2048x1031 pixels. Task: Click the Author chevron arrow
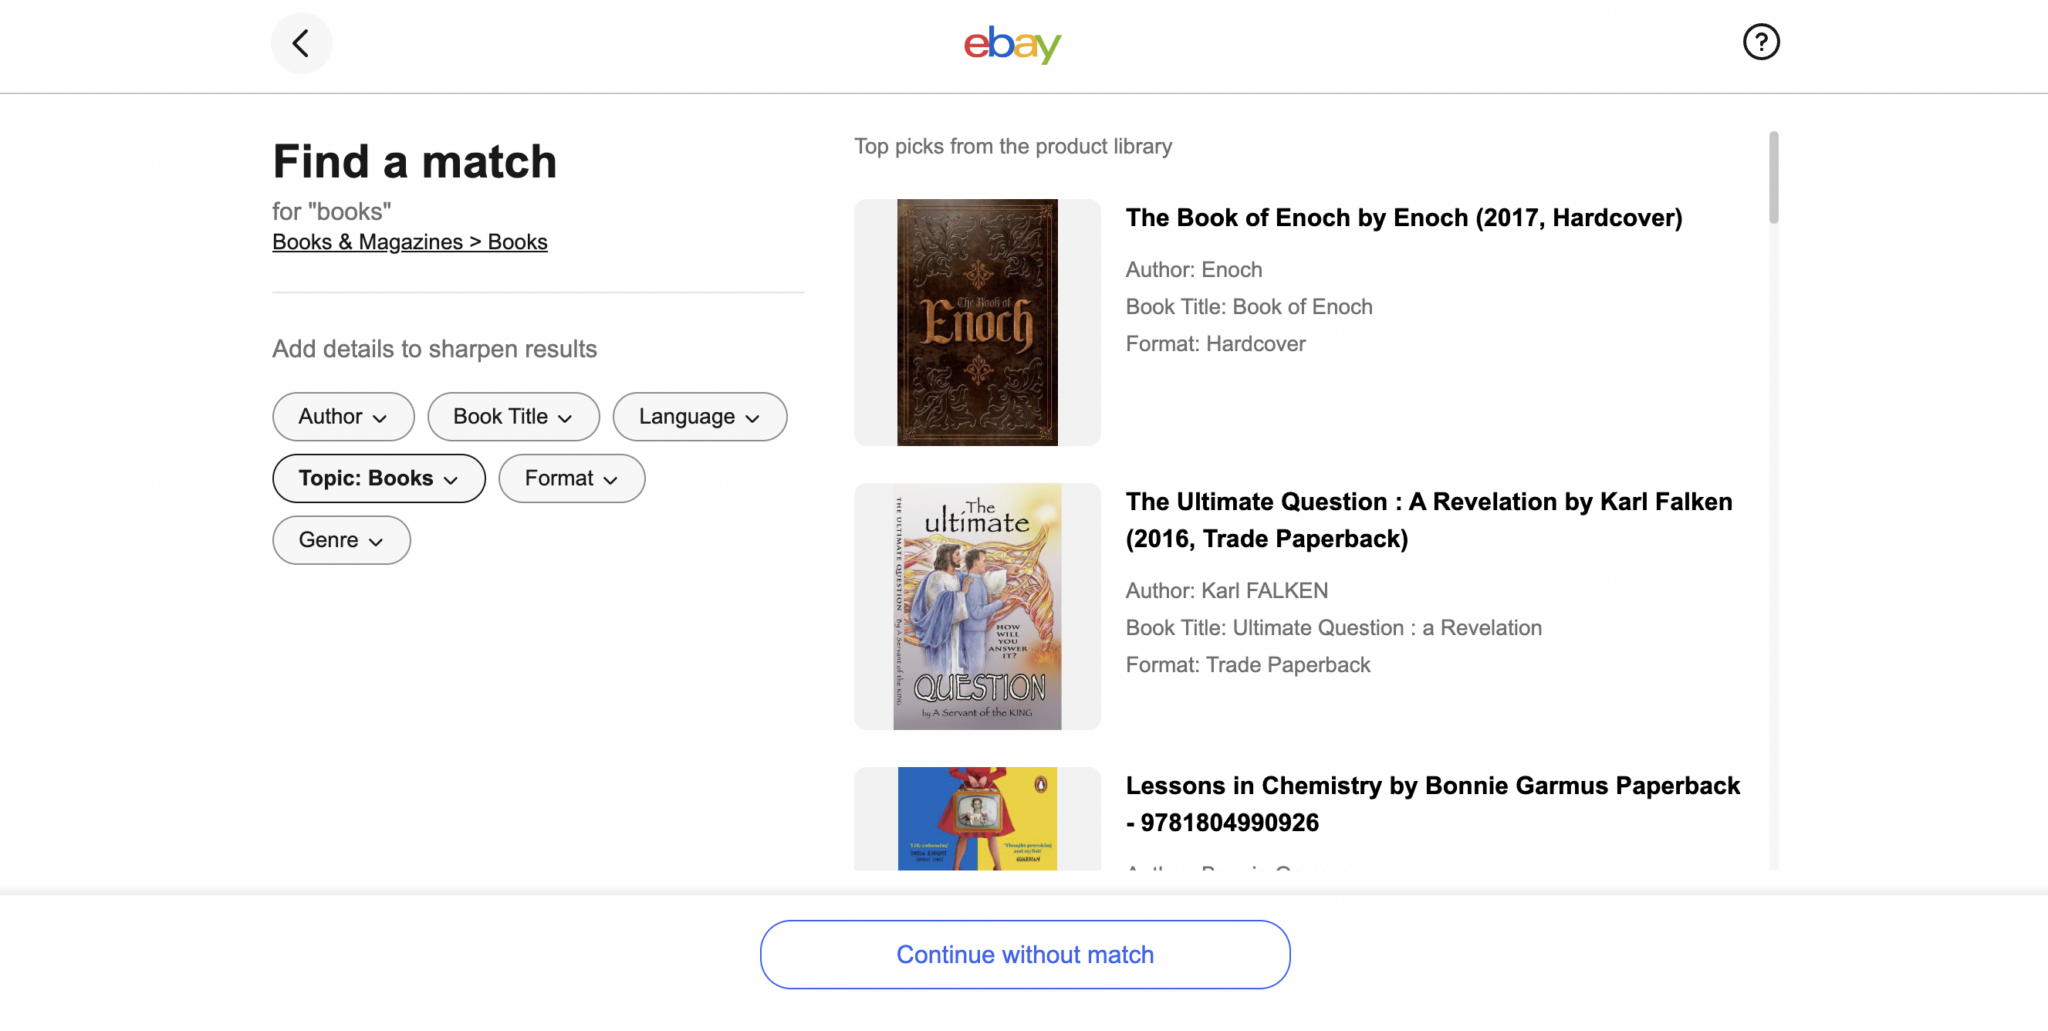point(381,418)
